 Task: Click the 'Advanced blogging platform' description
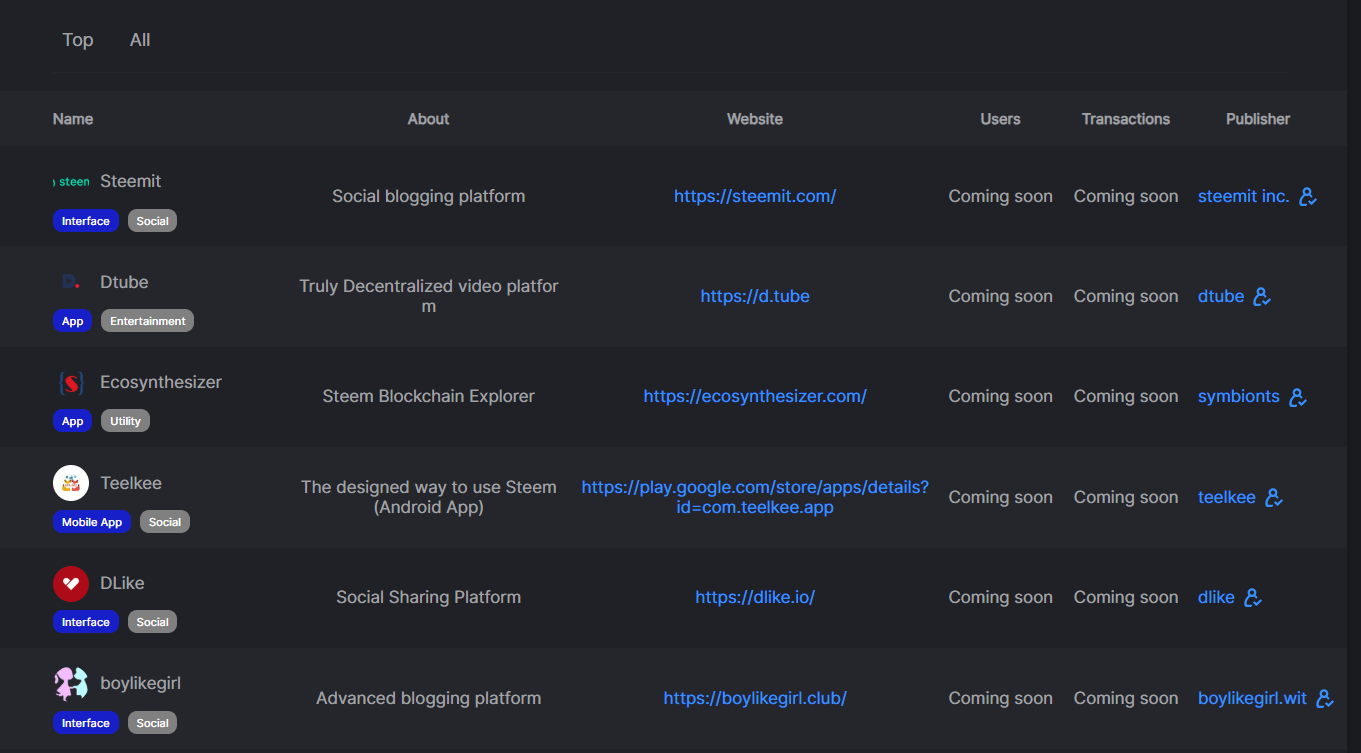(428, 698)
